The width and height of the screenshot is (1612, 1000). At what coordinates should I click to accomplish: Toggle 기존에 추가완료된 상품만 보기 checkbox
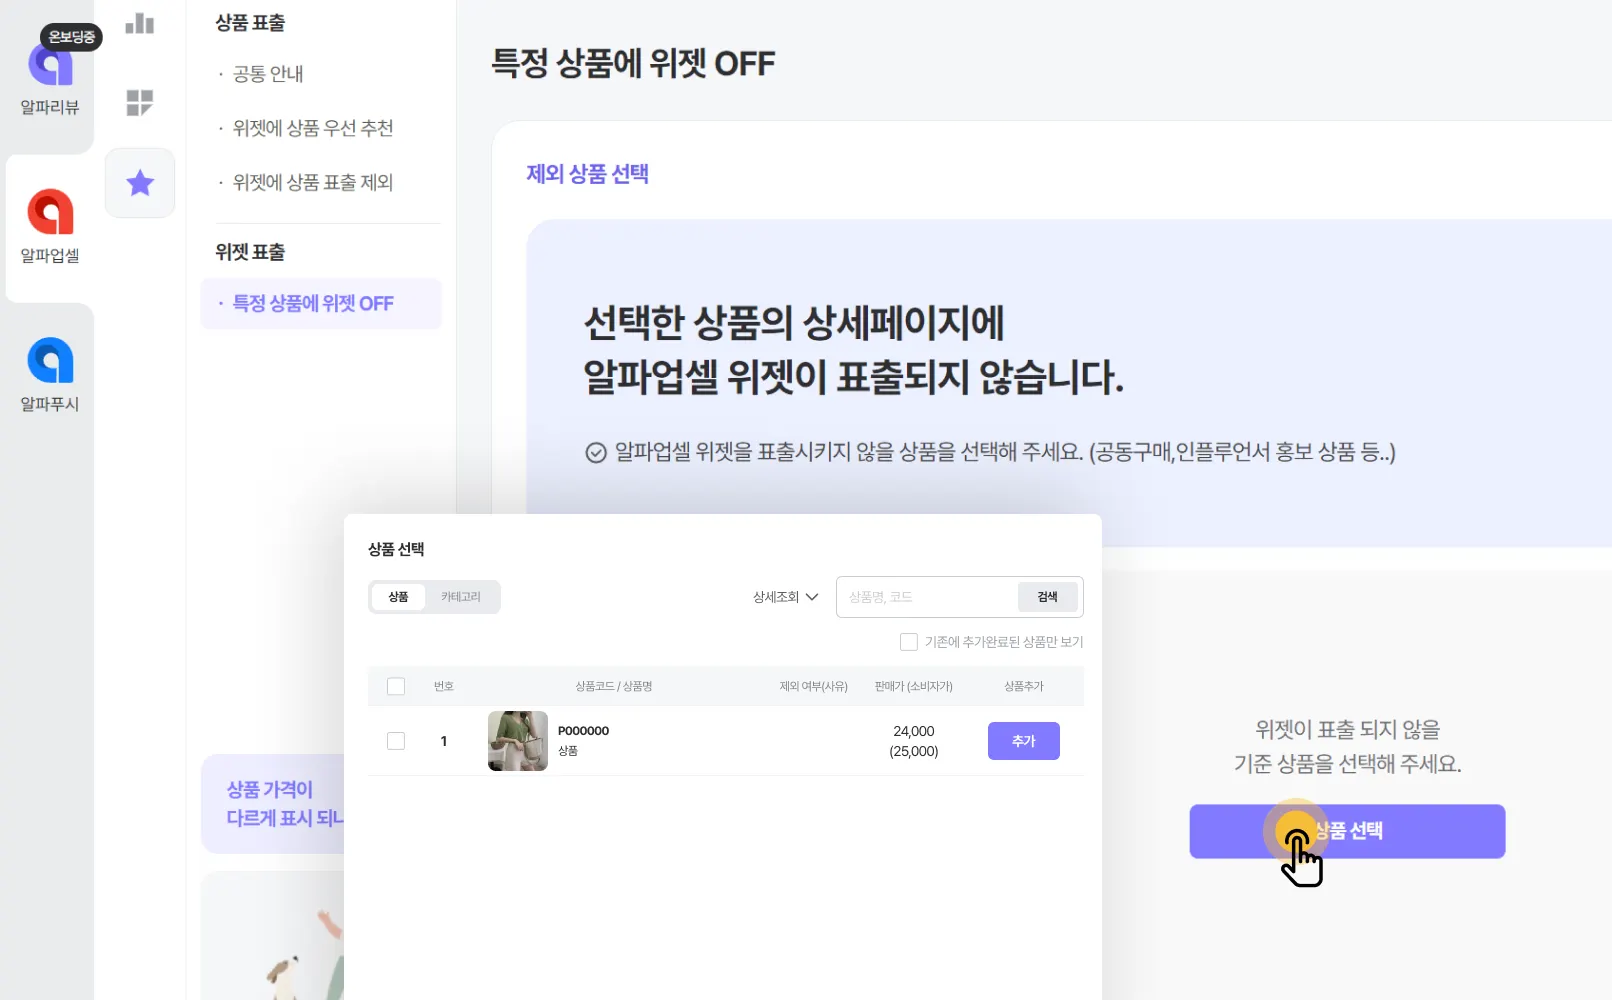click(x=909, y=642)
